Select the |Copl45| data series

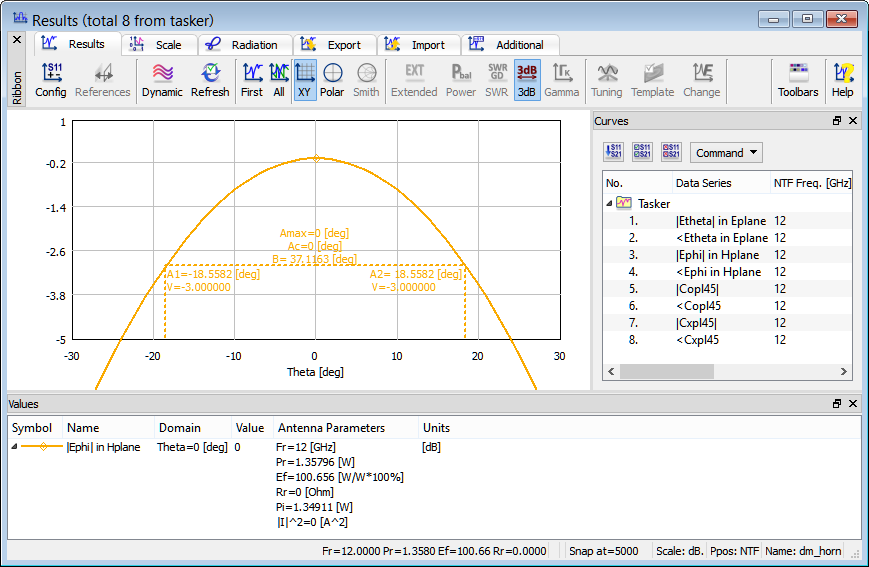pos(698,289)
